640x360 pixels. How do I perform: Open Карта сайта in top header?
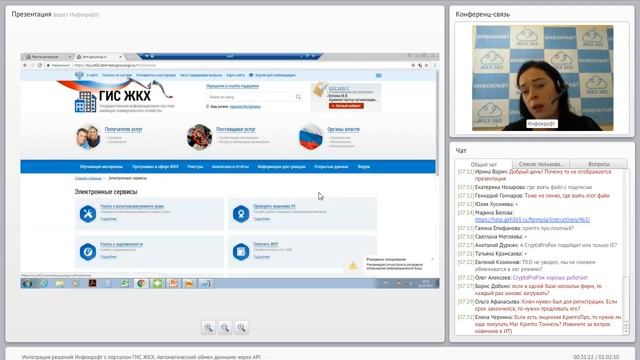pyautogui.click(x=235, y=76)
